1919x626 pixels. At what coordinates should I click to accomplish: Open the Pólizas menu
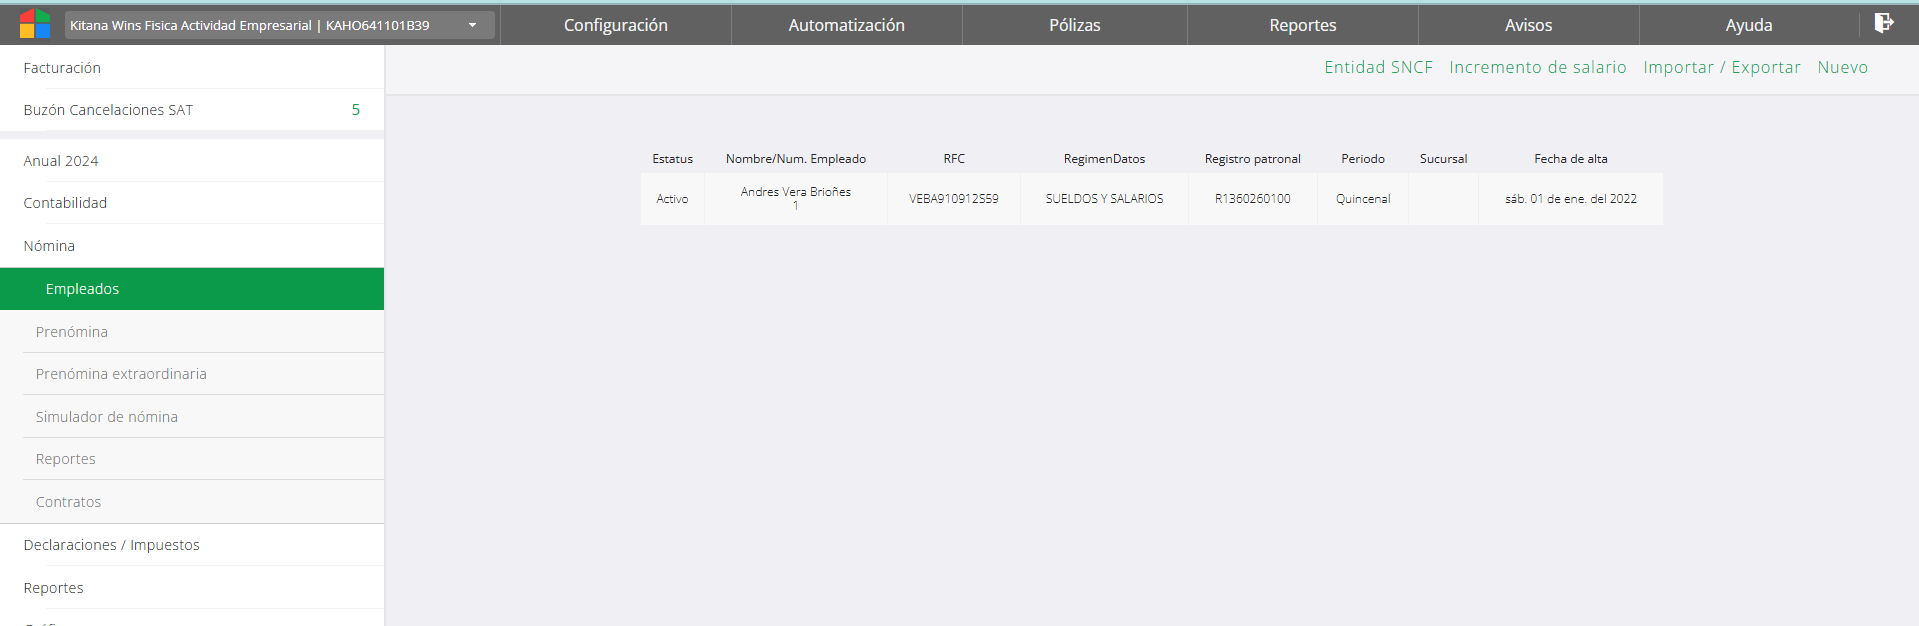[1074, 25]
